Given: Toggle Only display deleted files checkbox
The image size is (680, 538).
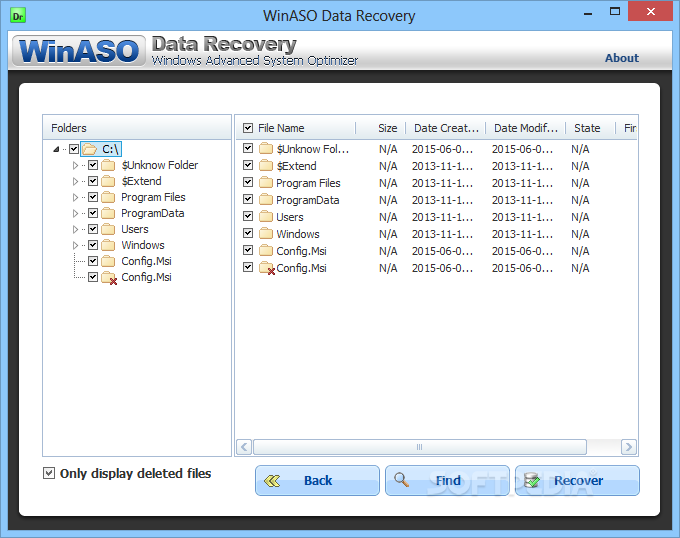Looking at the screenshot, I should 49,473.
